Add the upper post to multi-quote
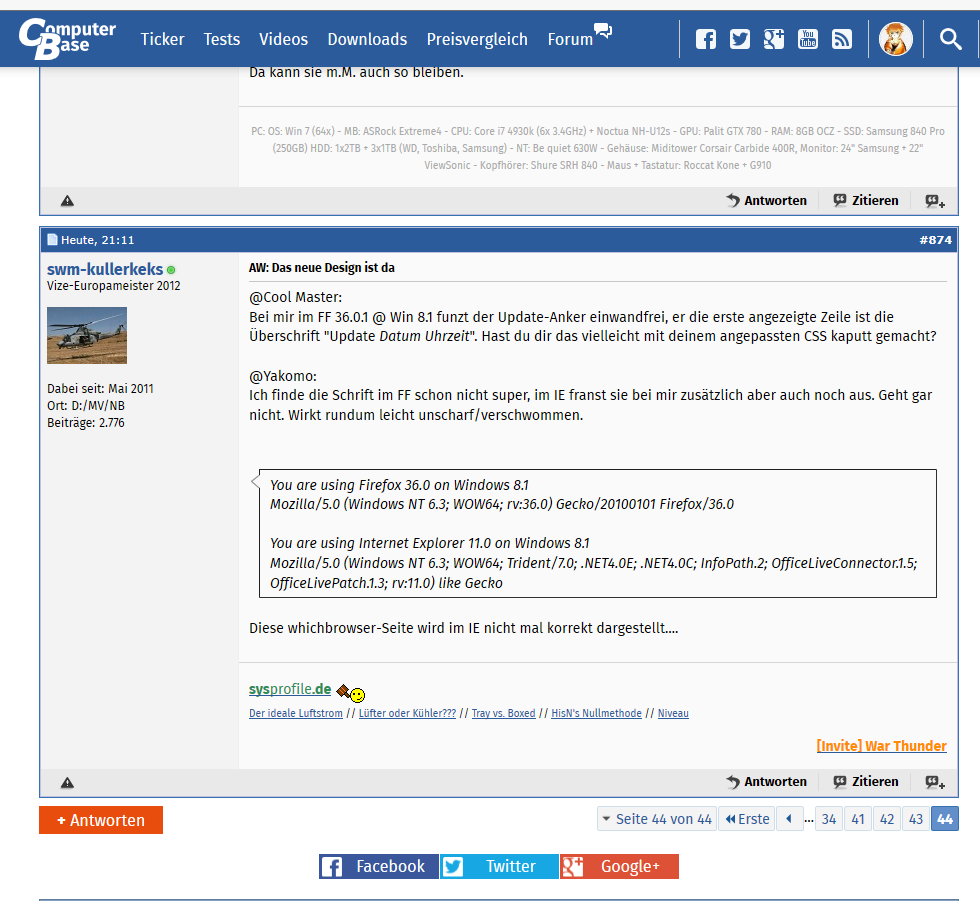This screenshot has height=901, width=980. click(935, 201)
